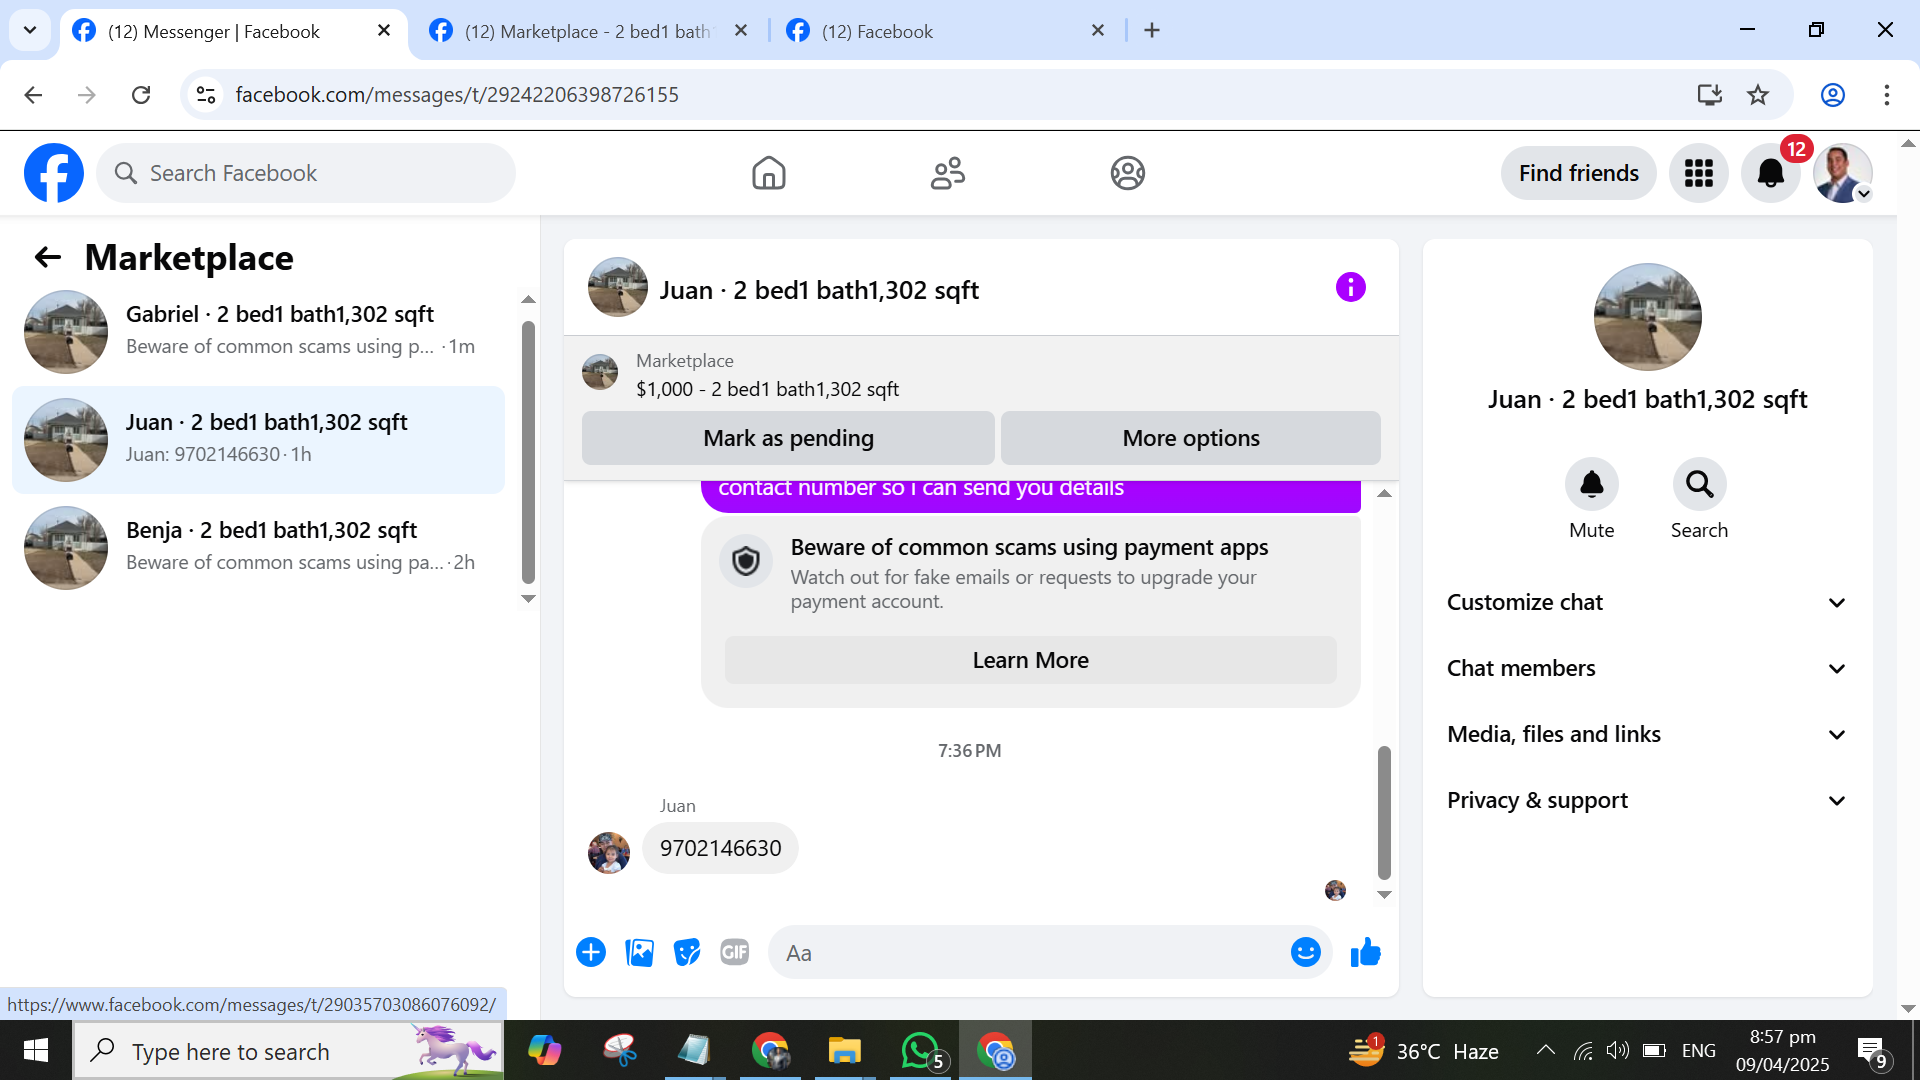This screenshot has height=1080, width=1920.
Task: Open the Friends icon in top navigation
Action: click(947, 173)
